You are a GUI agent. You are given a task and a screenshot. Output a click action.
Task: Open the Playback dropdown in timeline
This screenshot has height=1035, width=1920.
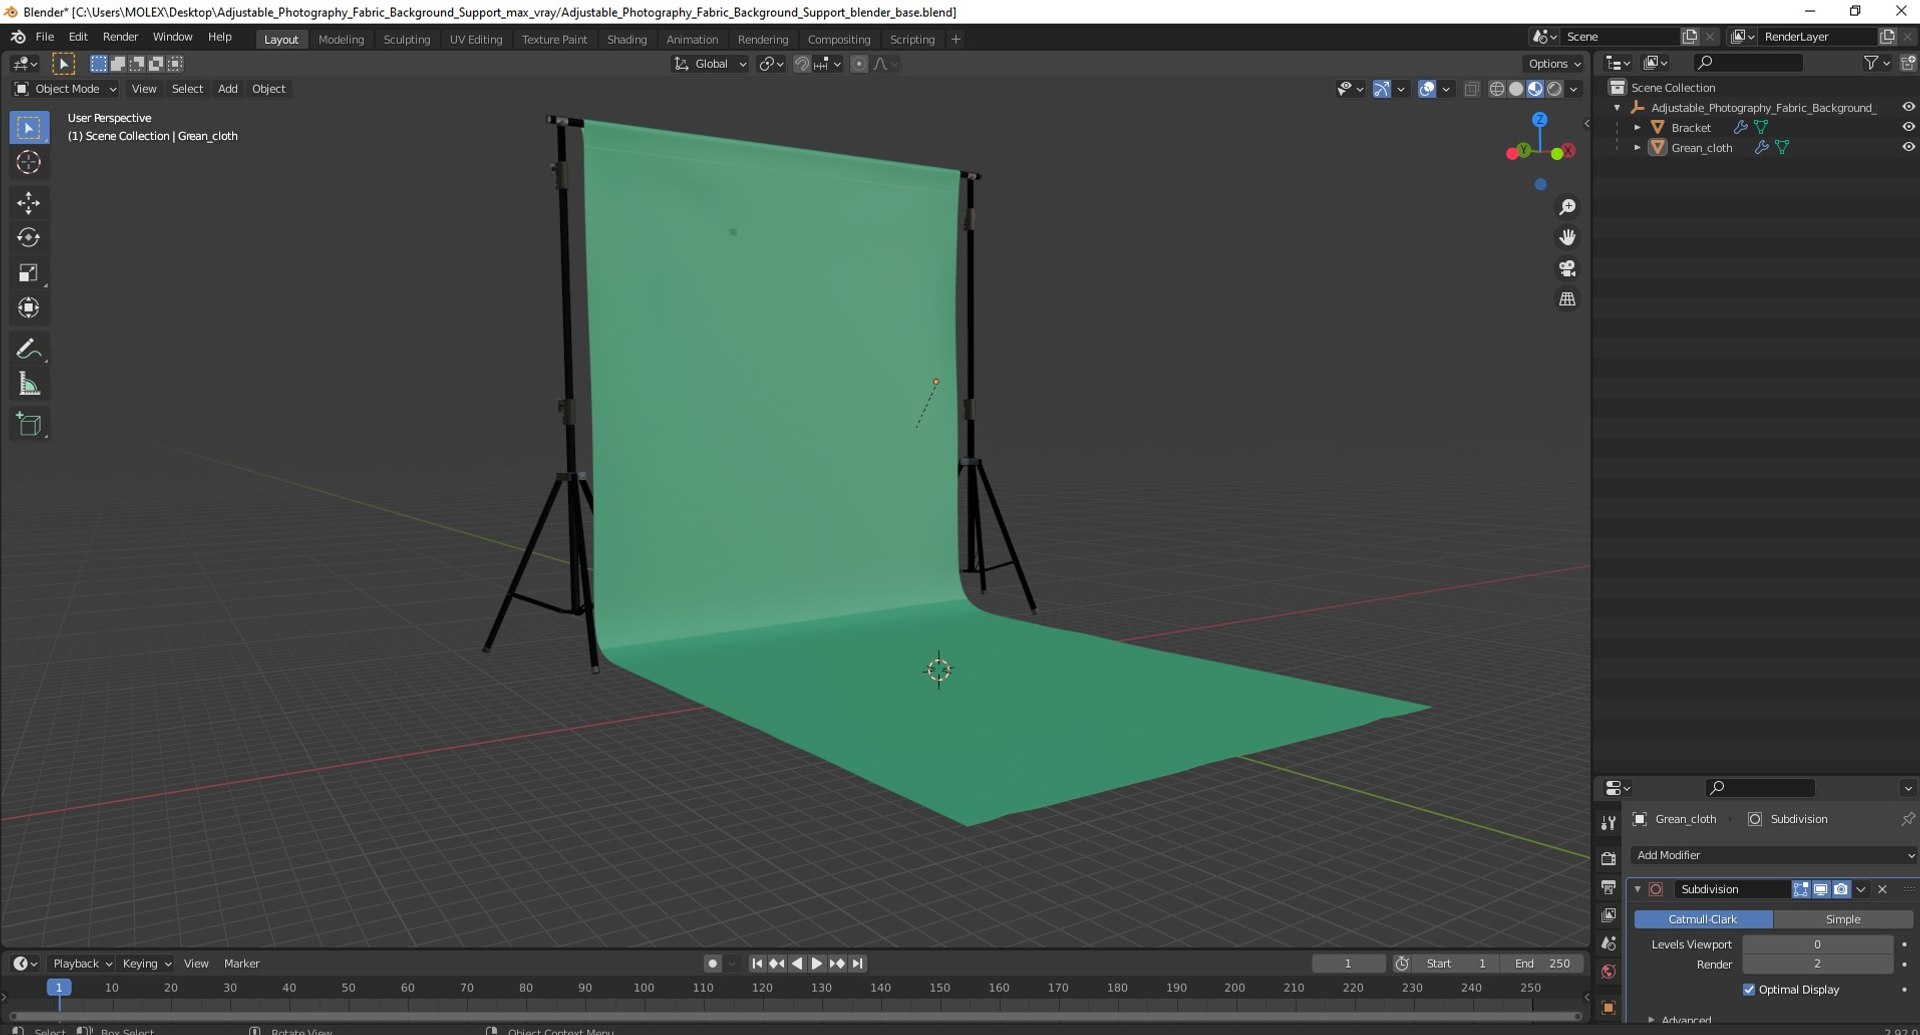82,964
